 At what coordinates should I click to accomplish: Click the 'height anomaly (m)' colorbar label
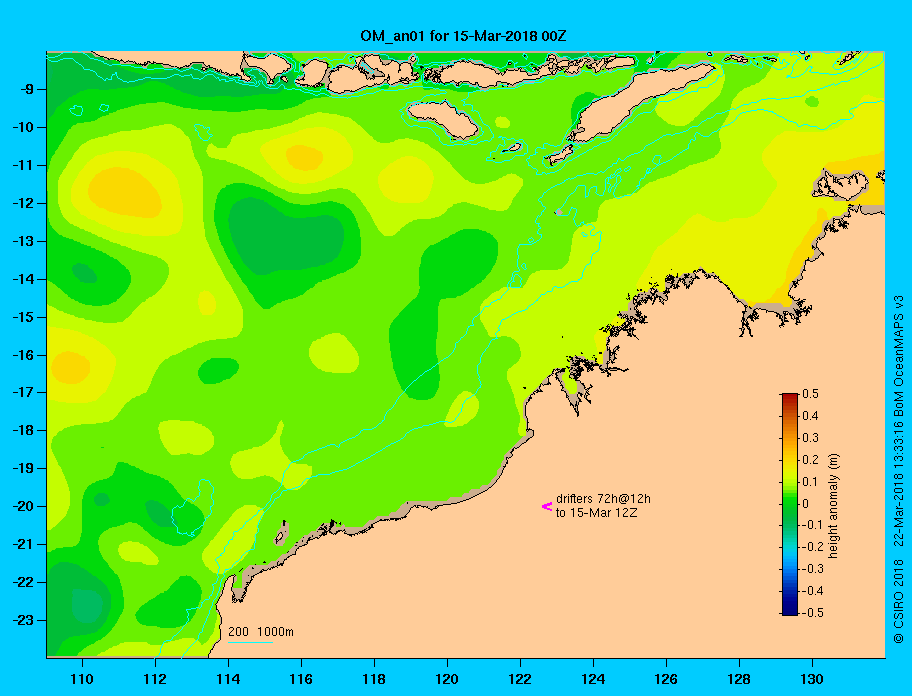833,505
